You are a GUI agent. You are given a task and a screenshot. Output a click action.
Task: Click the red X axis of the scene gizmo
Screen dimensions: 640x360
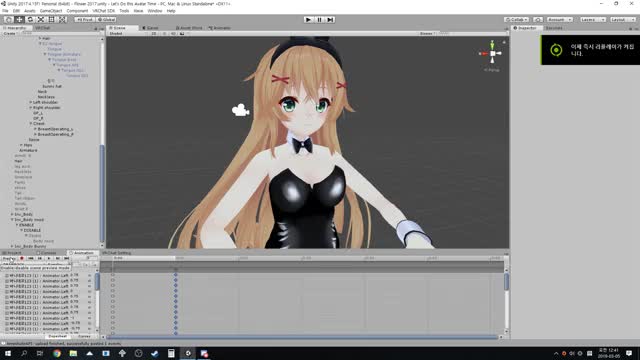coord(484,53)
